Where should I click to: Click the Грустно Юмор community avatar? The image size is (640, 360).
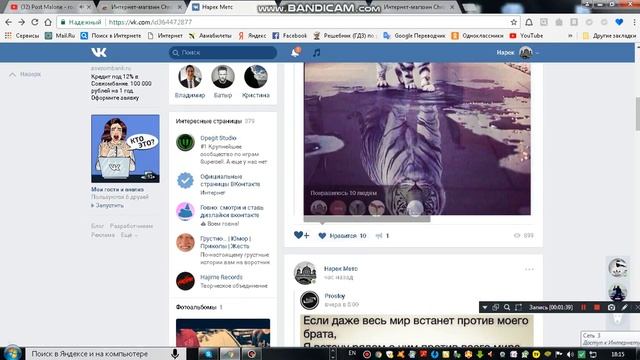coord(185,242)
